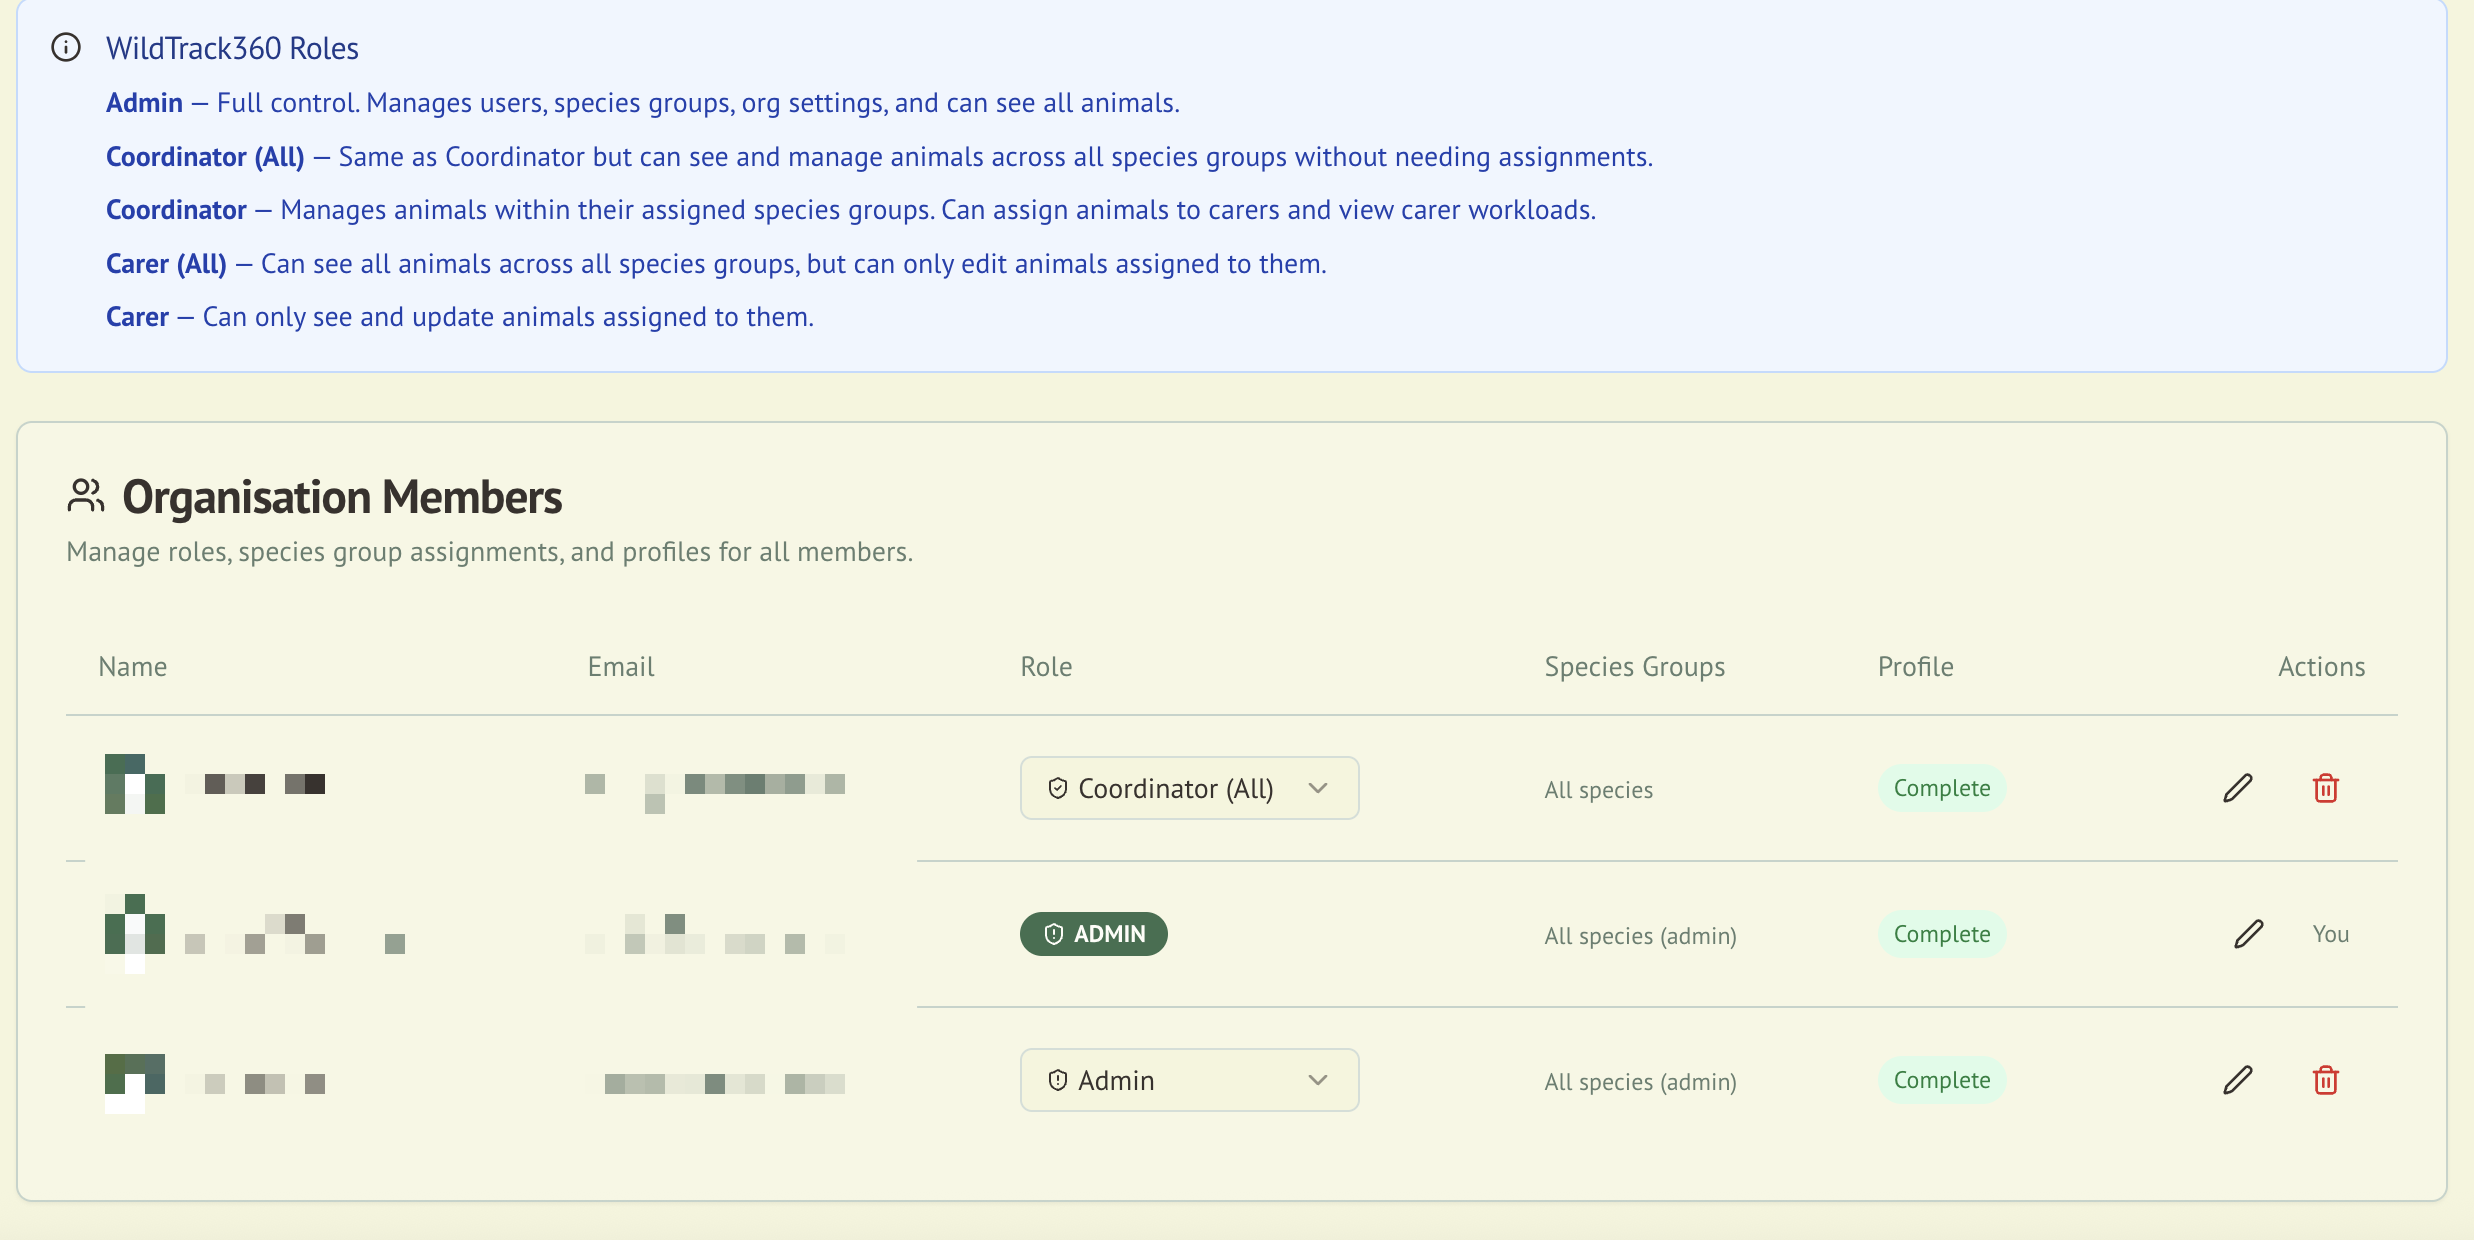
Task: Click the first row's Complete profile badge
Action: (x=1941, y=787)
